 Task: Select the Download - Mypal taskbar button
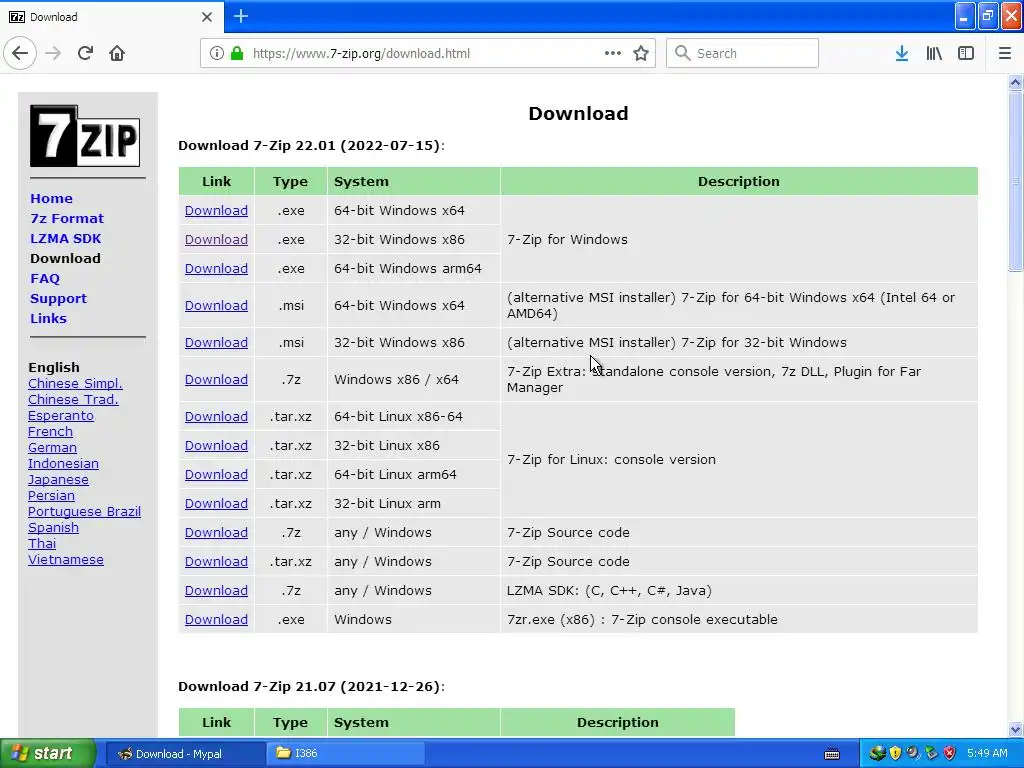click(x=185, y=753)
